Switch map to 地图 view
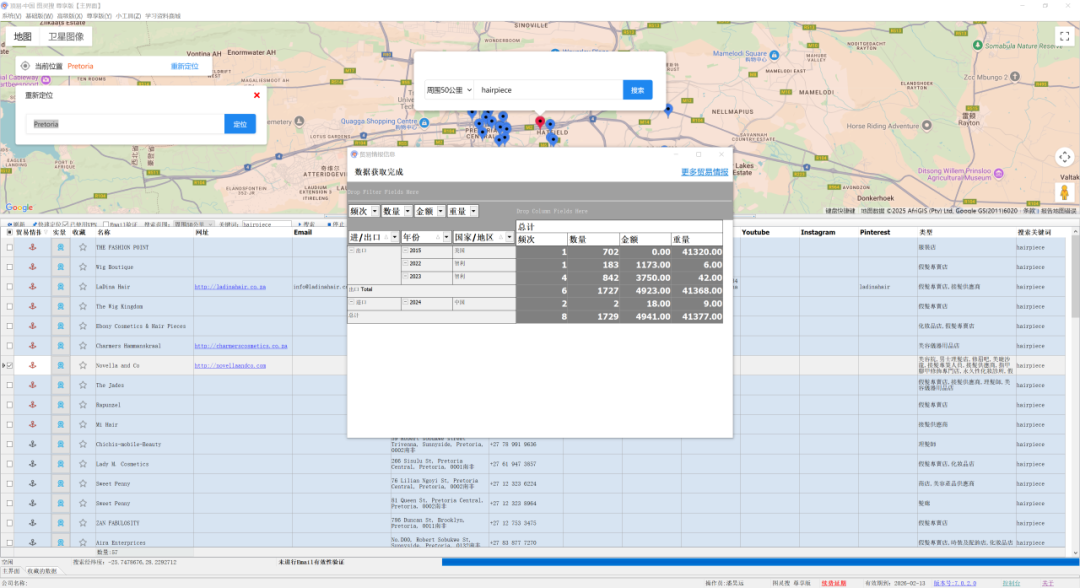1080x588 pixels. click(23, 36)
